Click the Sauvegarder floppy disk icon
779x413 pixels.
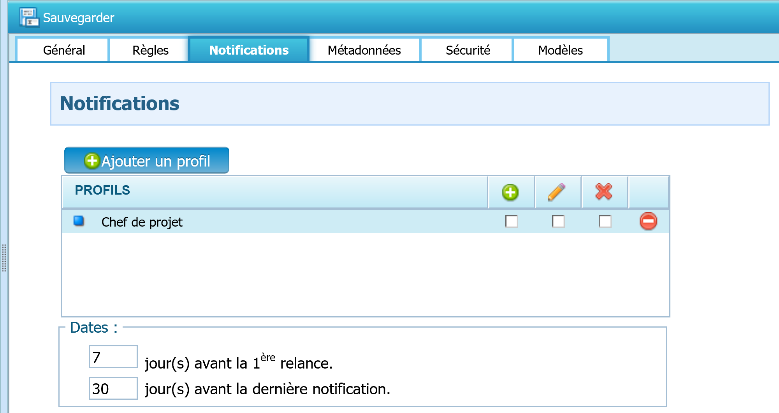pyautogui.click(x=29, y=17)
